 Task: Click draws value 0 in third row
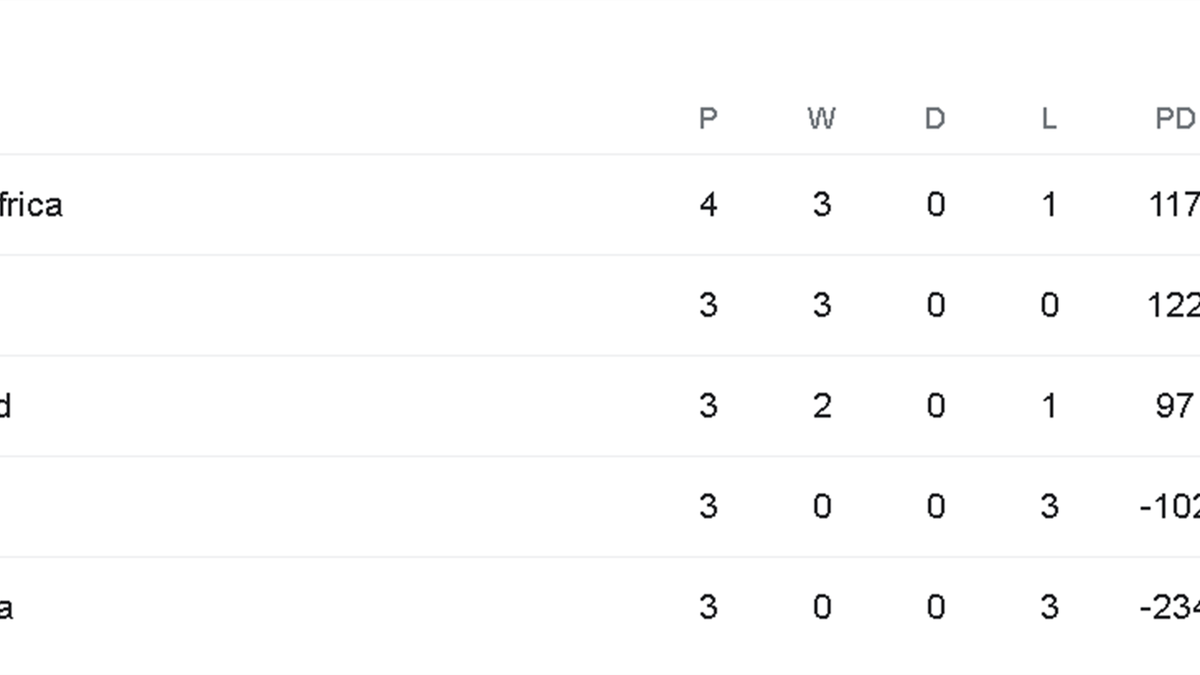tap(934, 406)
